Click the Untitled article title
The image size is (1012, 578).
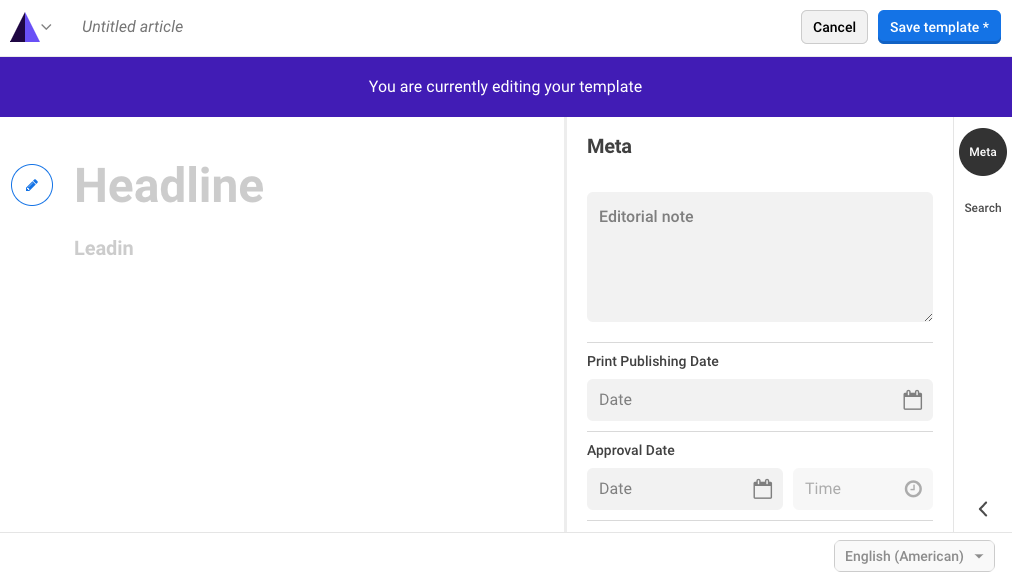point(132,27)
